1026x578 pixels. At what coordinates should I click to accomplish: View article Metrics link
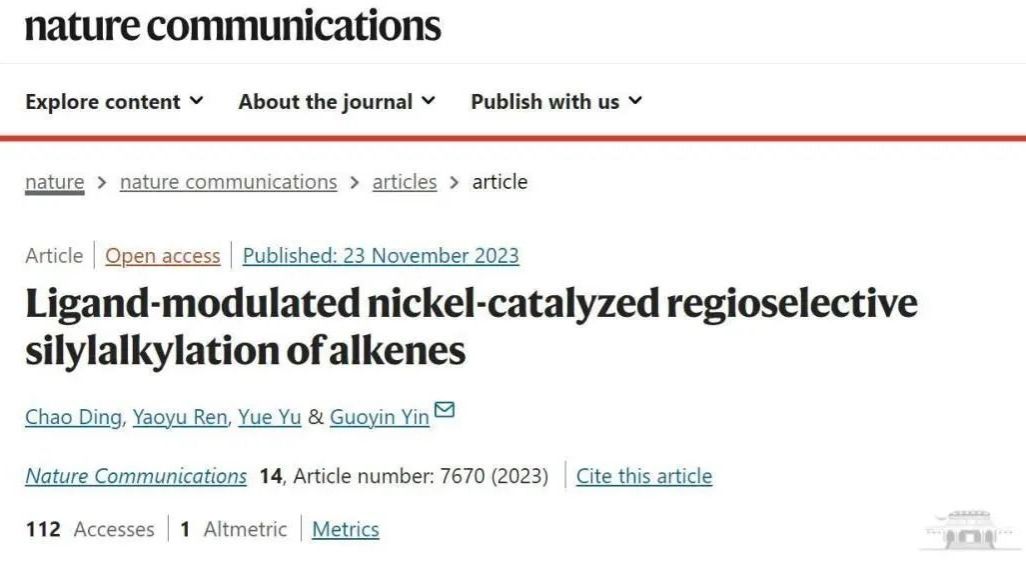tap(345, 529)
